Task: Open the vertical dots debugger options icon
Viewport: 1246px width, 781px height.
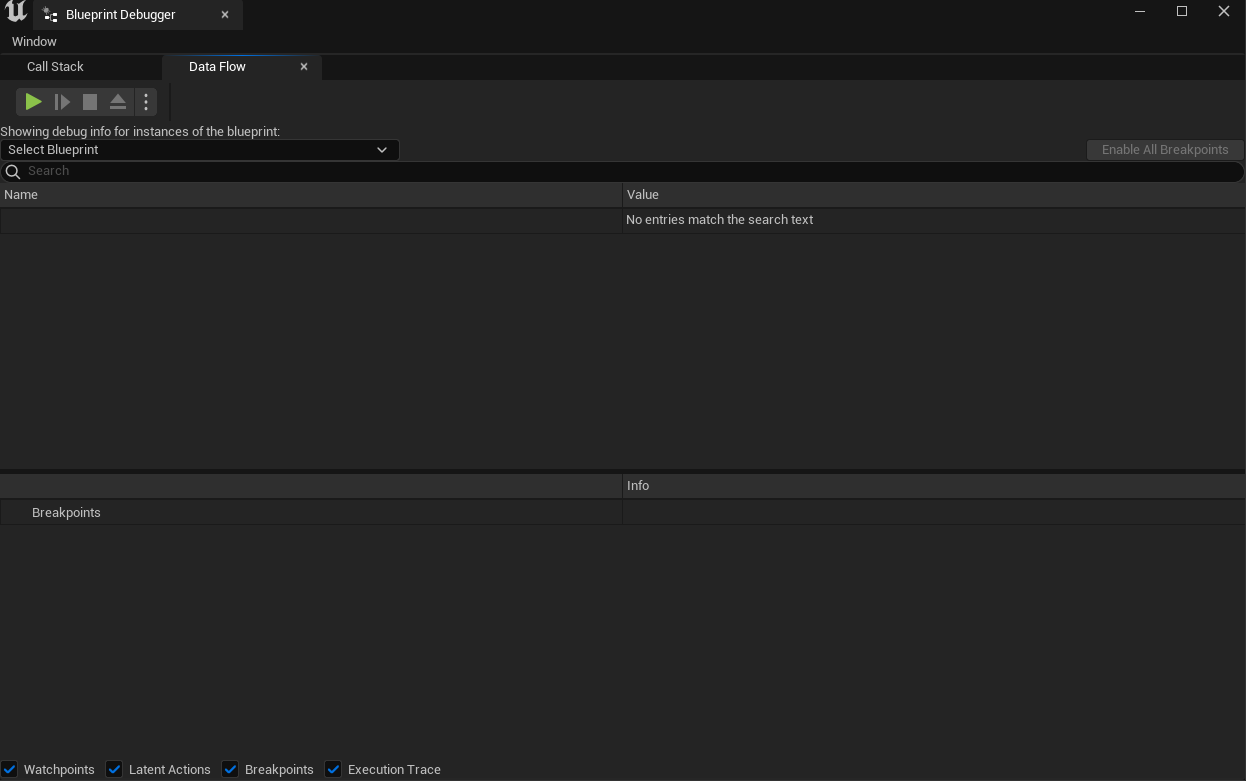Action: pyautogui.click(x=145, y=101)
